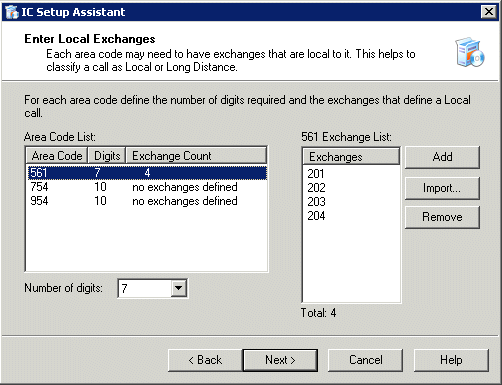Click the setup wizard disc icon

[x=470, y=52]
